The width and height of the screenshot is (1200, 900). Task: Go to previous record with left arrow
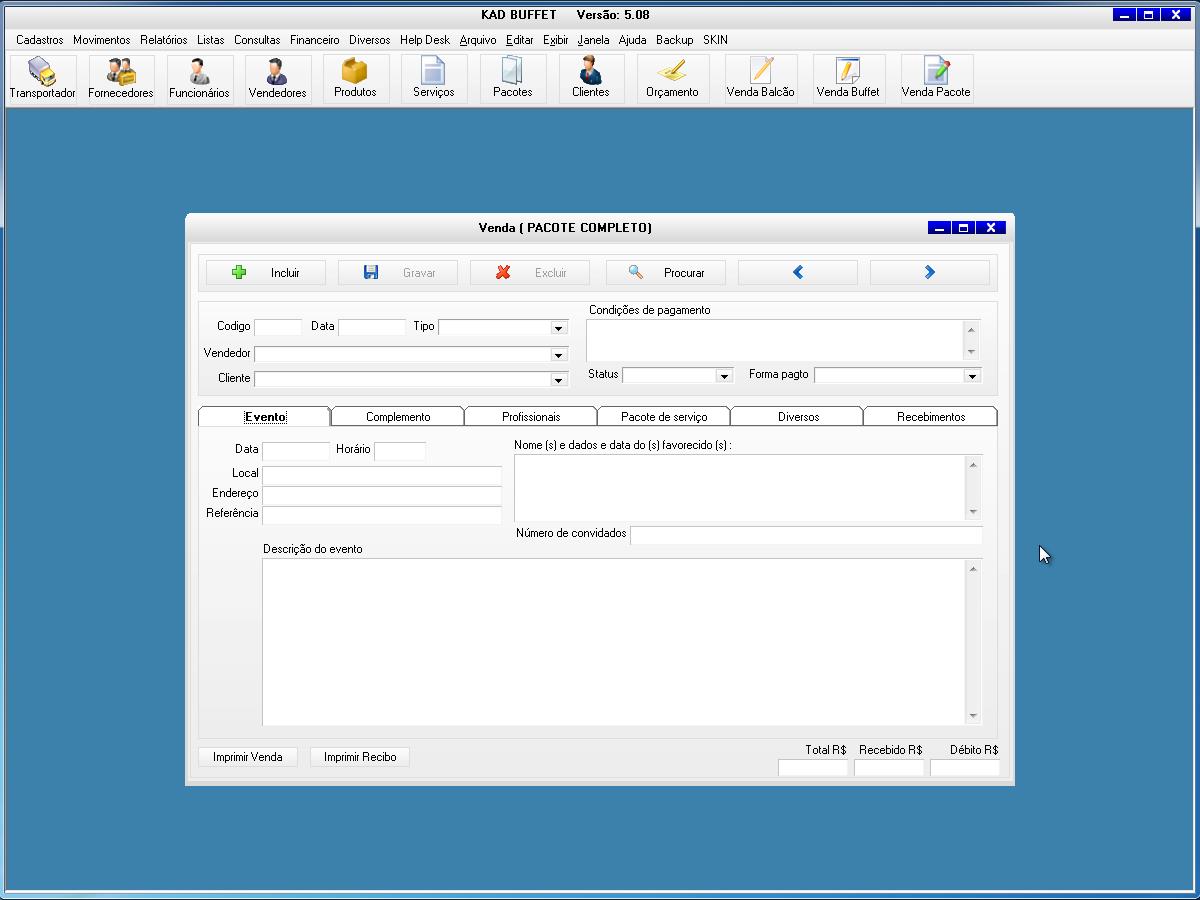click(797, 272)
